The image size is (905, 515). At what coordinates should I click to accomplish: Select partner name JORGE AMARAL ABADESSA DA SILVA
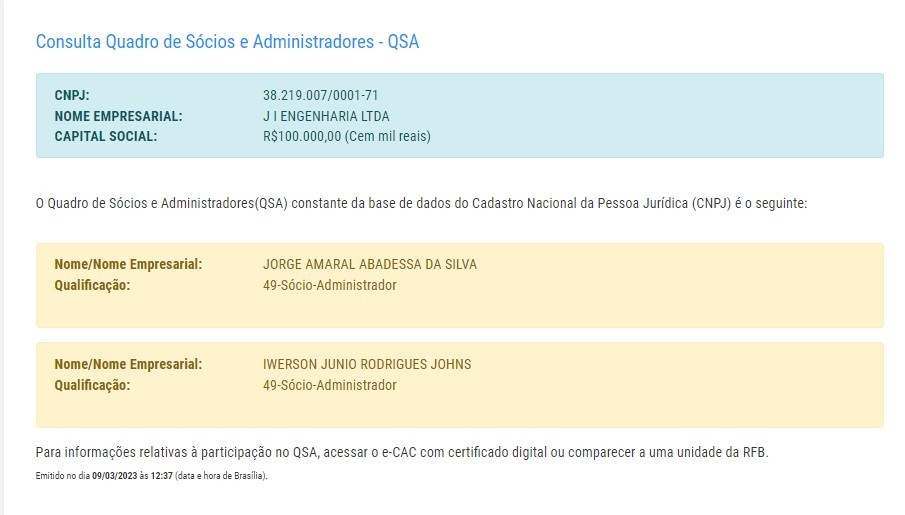(x=370, y=265)
